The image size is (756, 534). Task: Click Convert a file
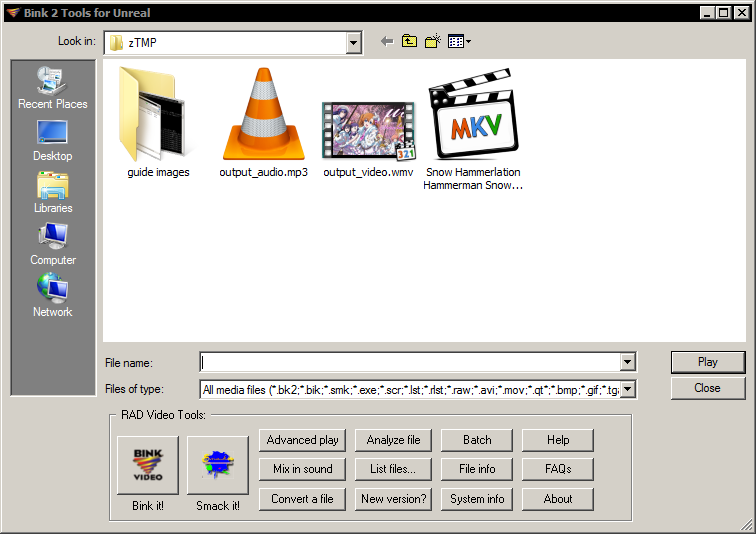click(x=302, y=499)
